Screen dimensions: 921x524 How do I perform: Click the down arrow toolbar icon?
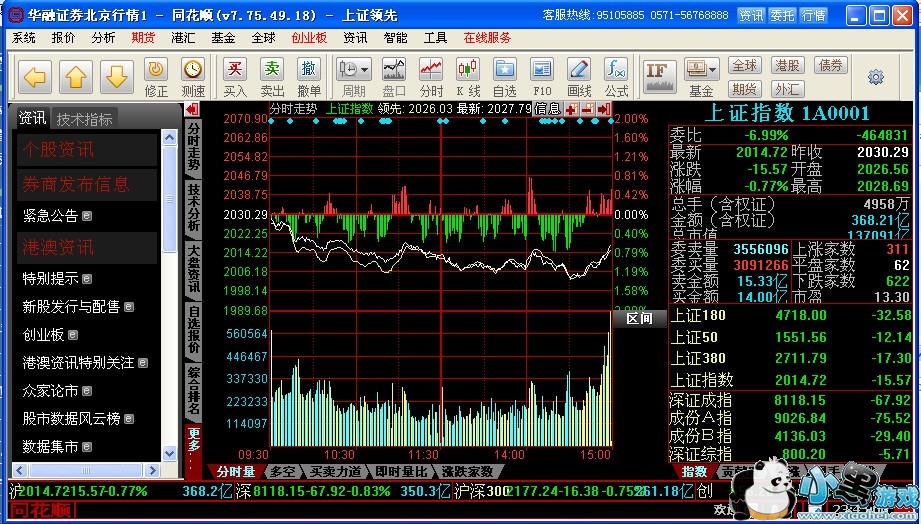pos(117,76)
